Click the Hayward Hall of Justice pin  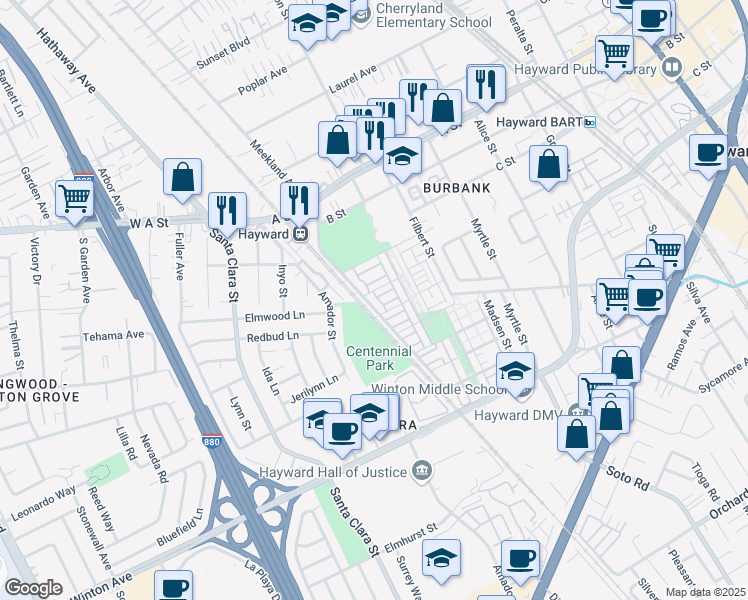[423, 472]
